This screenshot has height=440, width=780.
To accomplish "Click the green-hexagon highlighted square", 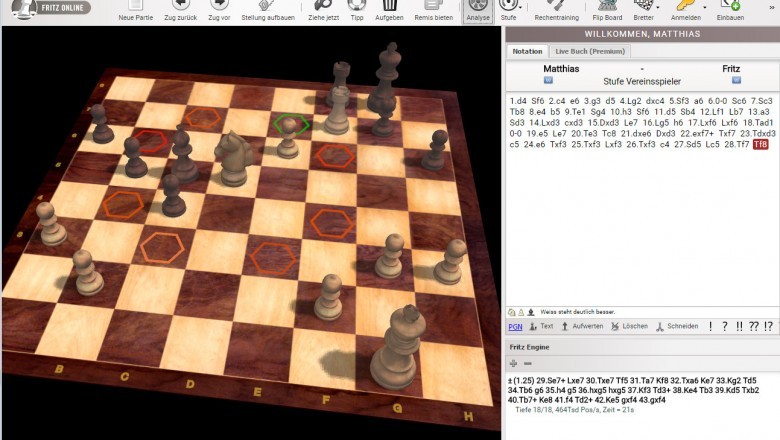I will (291, 124).
